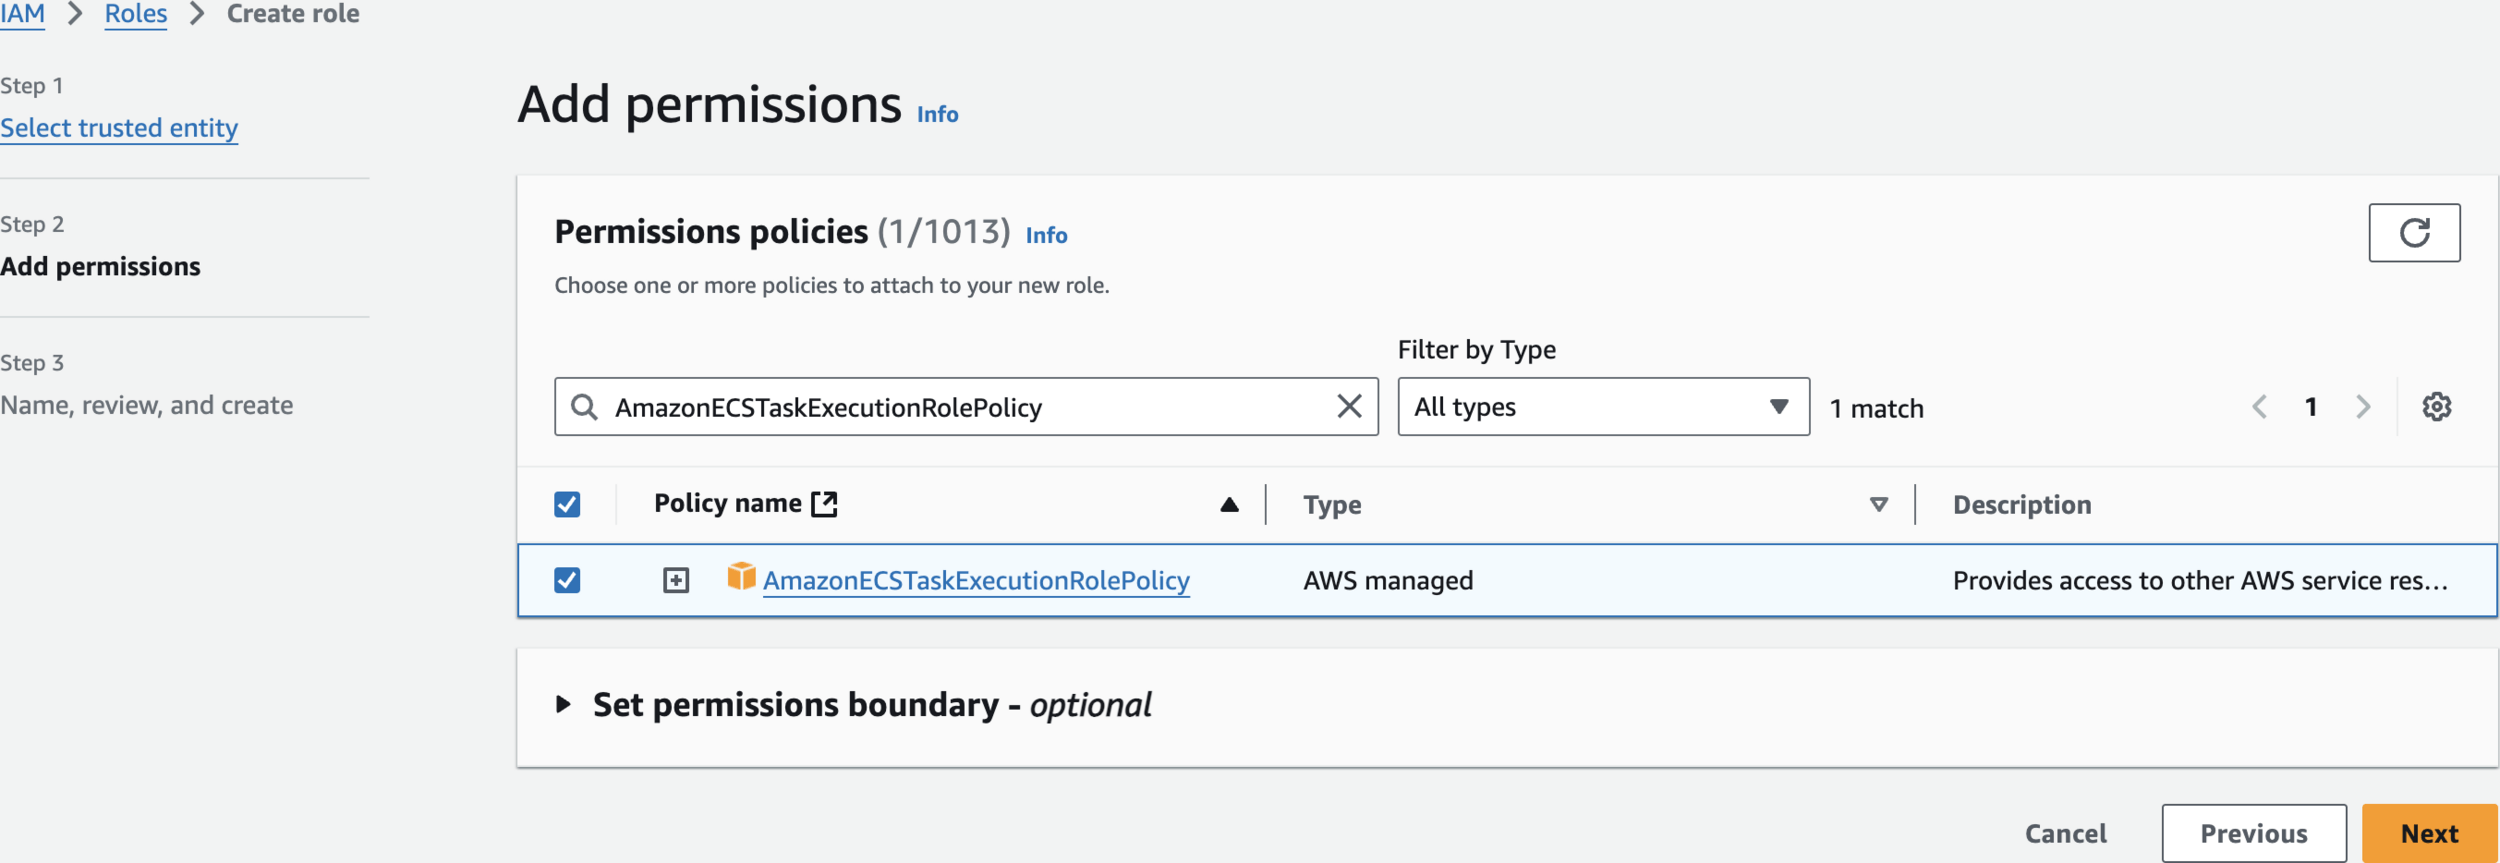Image resolution: width=2500 pixels, height=863 pixels.
Task: Navigate to Roles in the breadcrumb
Action: [136, 14]
